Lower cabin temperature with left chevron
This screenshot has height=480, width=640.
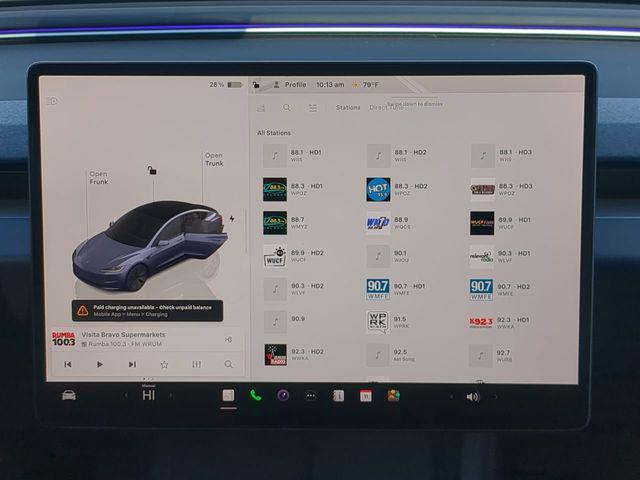pyautogui.click(x=126, y=395)
